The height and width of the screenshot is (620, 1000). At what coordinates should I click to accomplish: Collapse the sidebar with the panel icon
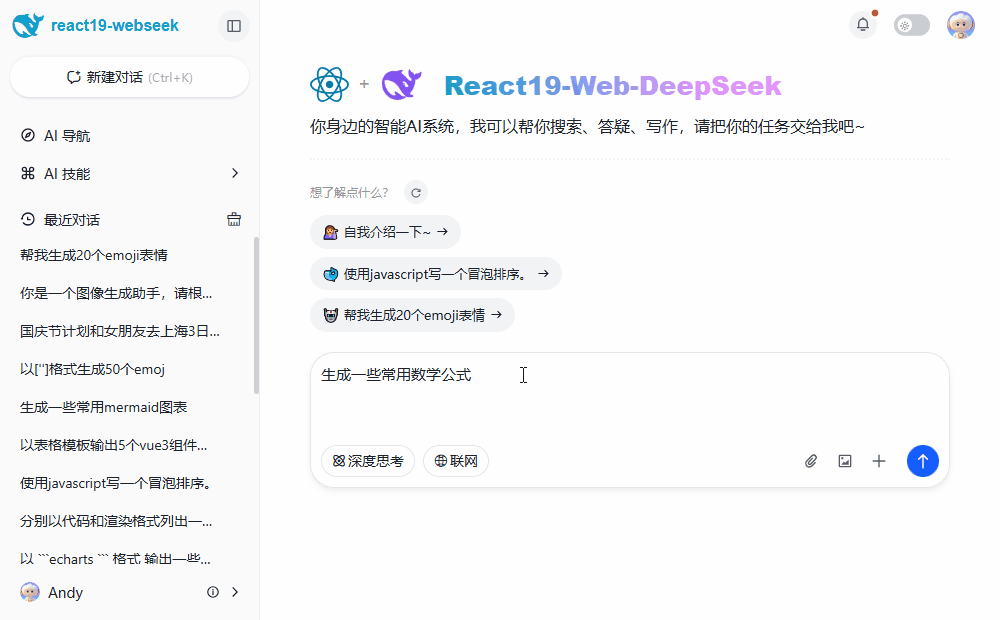coord(234,26)
